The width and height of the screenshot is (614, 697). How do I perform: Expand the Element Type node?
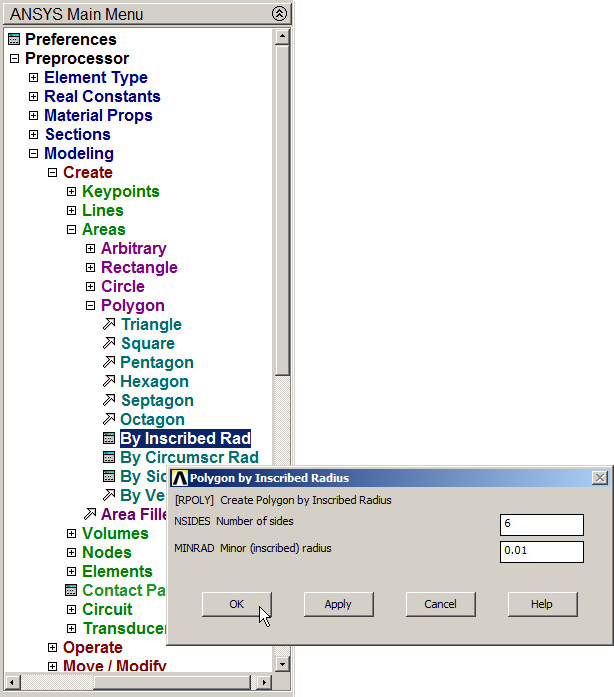click(33, 78)
